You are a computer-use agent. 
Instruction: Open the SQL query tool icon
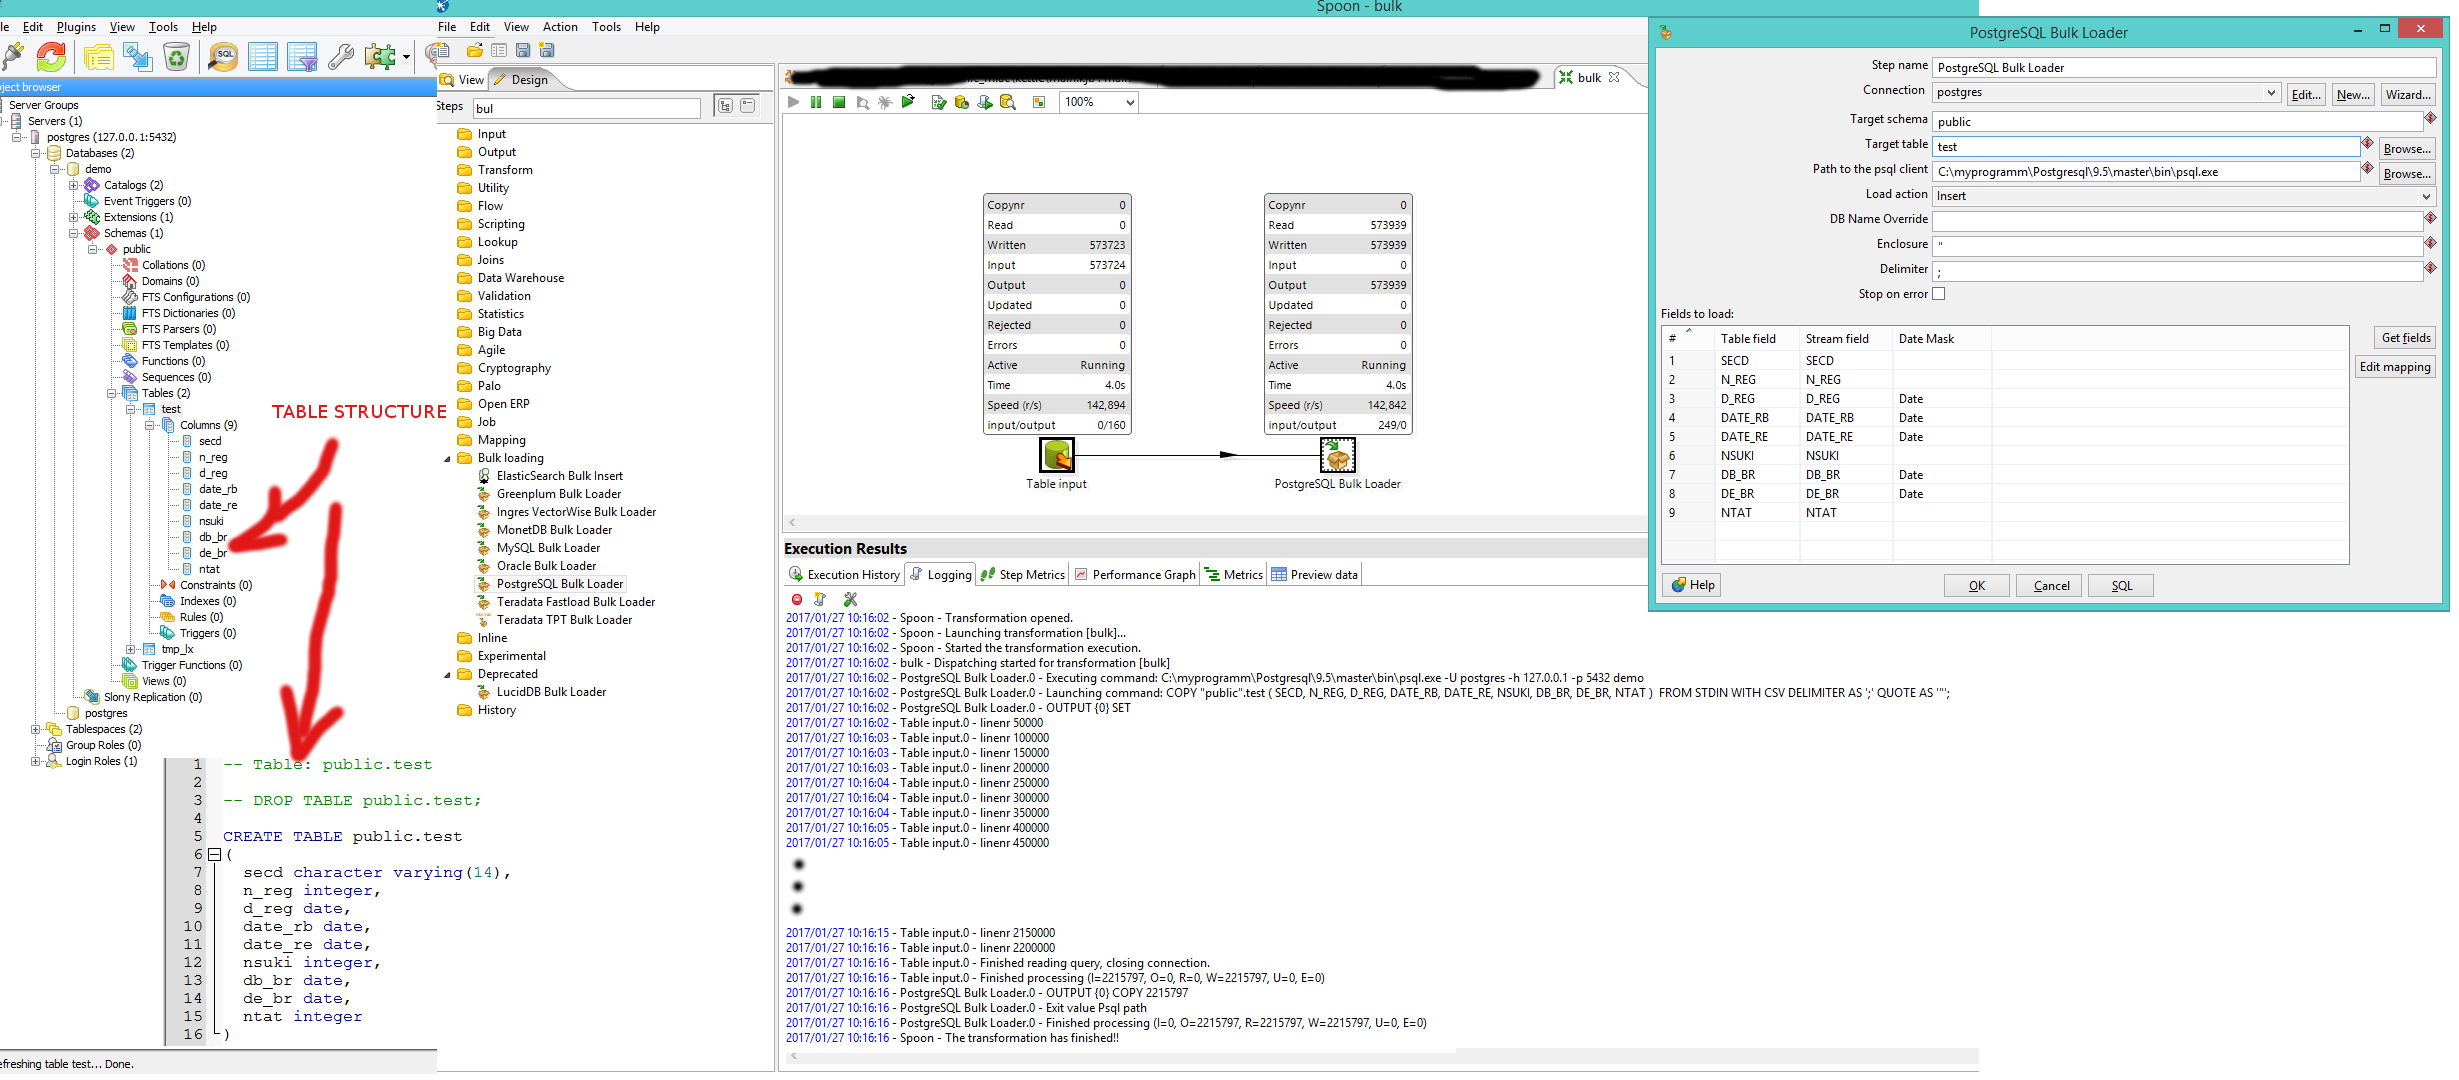click(x=223, y=57)
